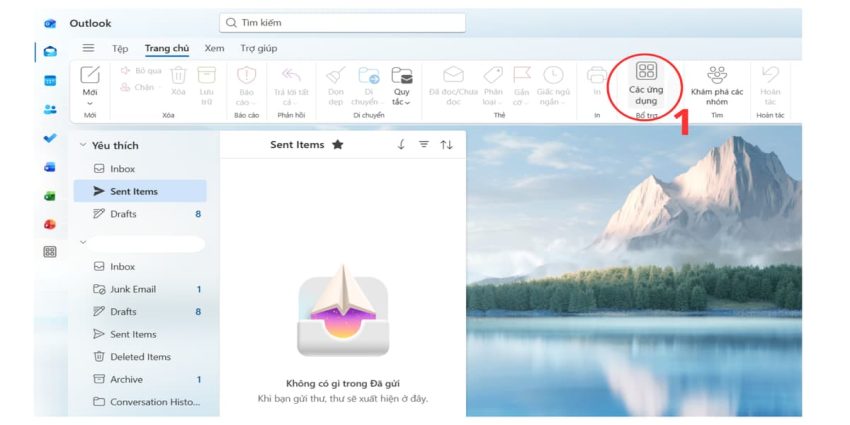Open the Trợ giúp tab
The height and width of the screenshot is (425, 850).
[259, 49]
